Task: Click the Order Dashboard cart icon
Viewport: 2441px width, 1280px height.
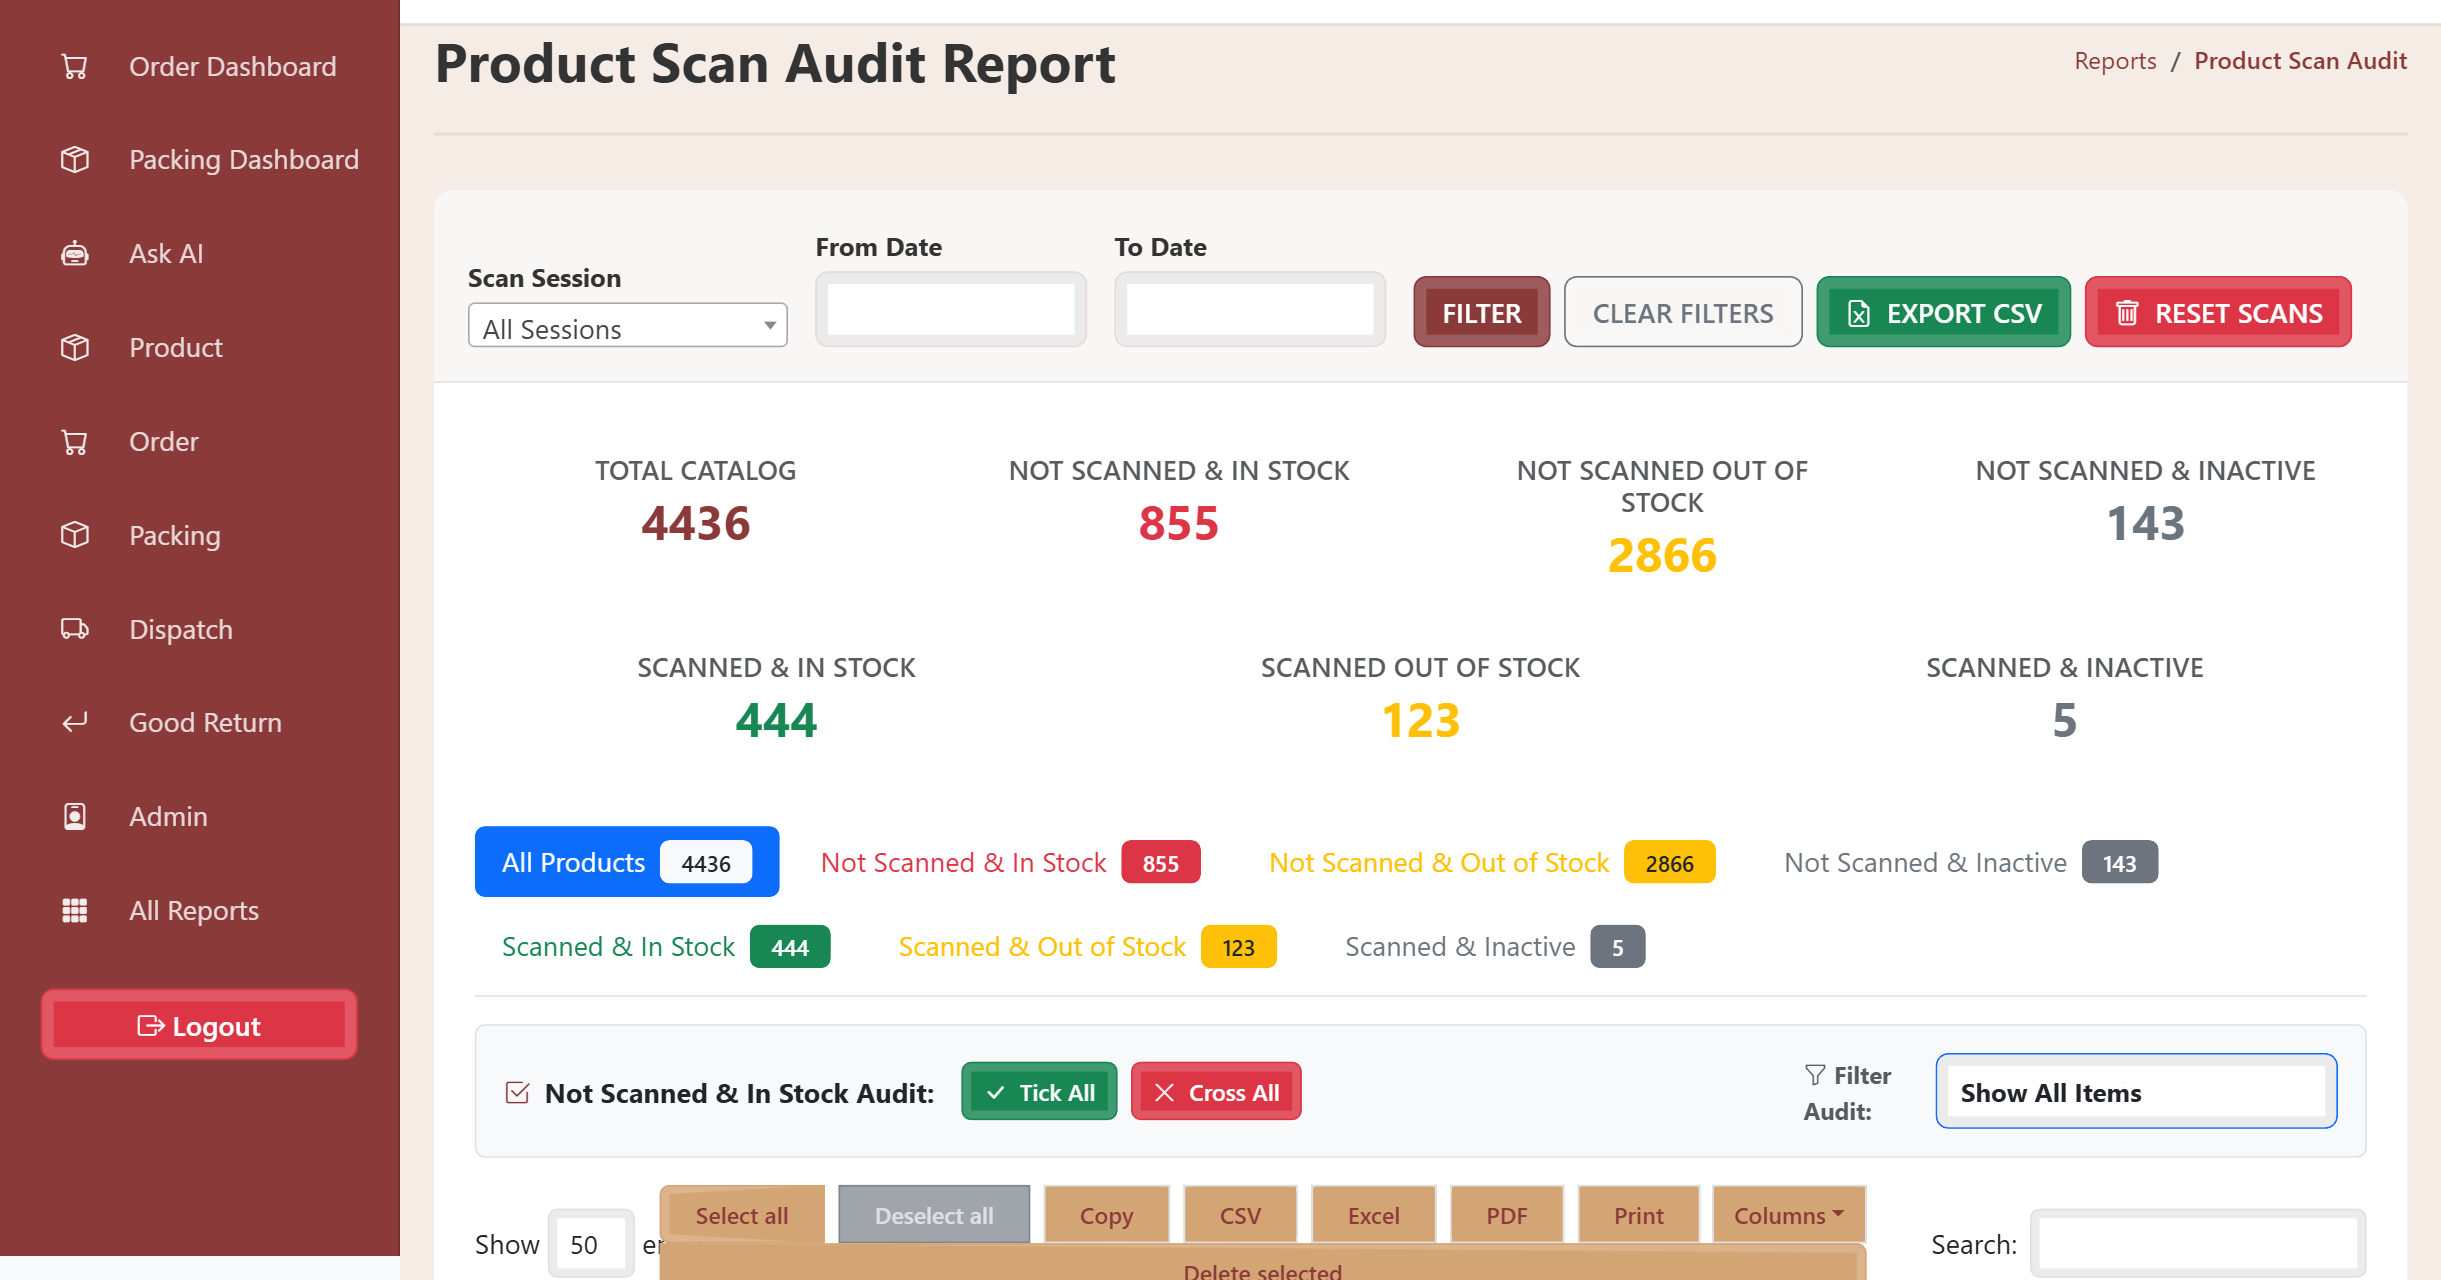Action: tap(74, 66)
